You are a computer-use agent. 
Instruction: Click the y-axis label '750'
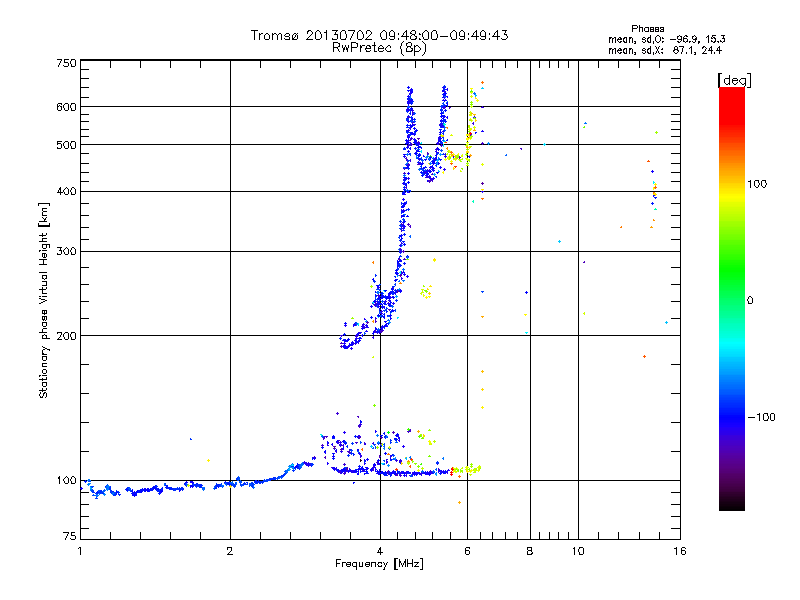click(x=66, y=63)
